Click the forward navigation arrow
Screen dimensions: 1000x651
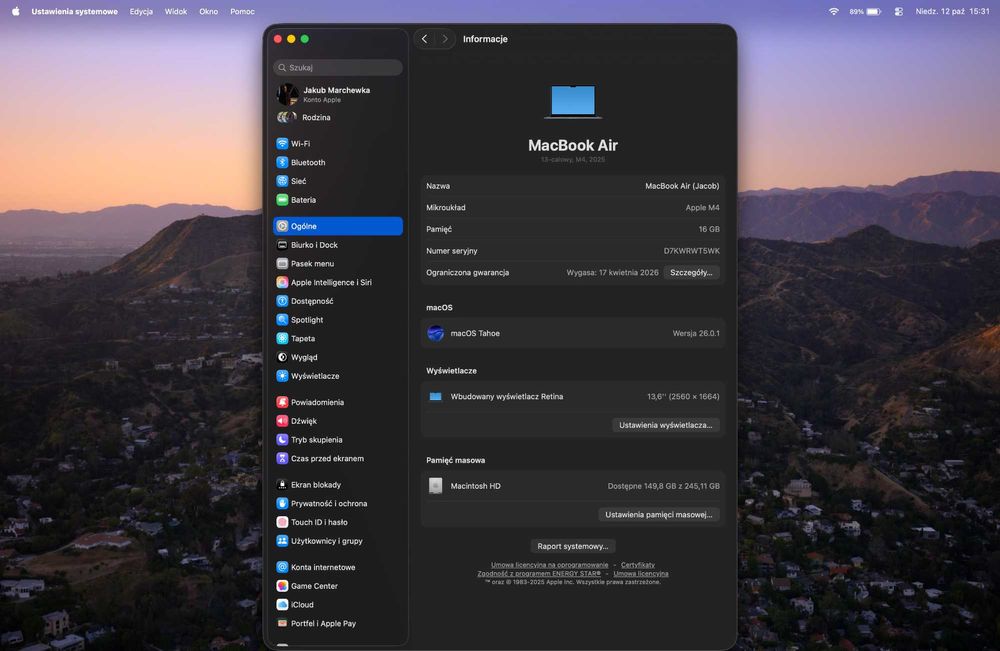pos(445,39)
